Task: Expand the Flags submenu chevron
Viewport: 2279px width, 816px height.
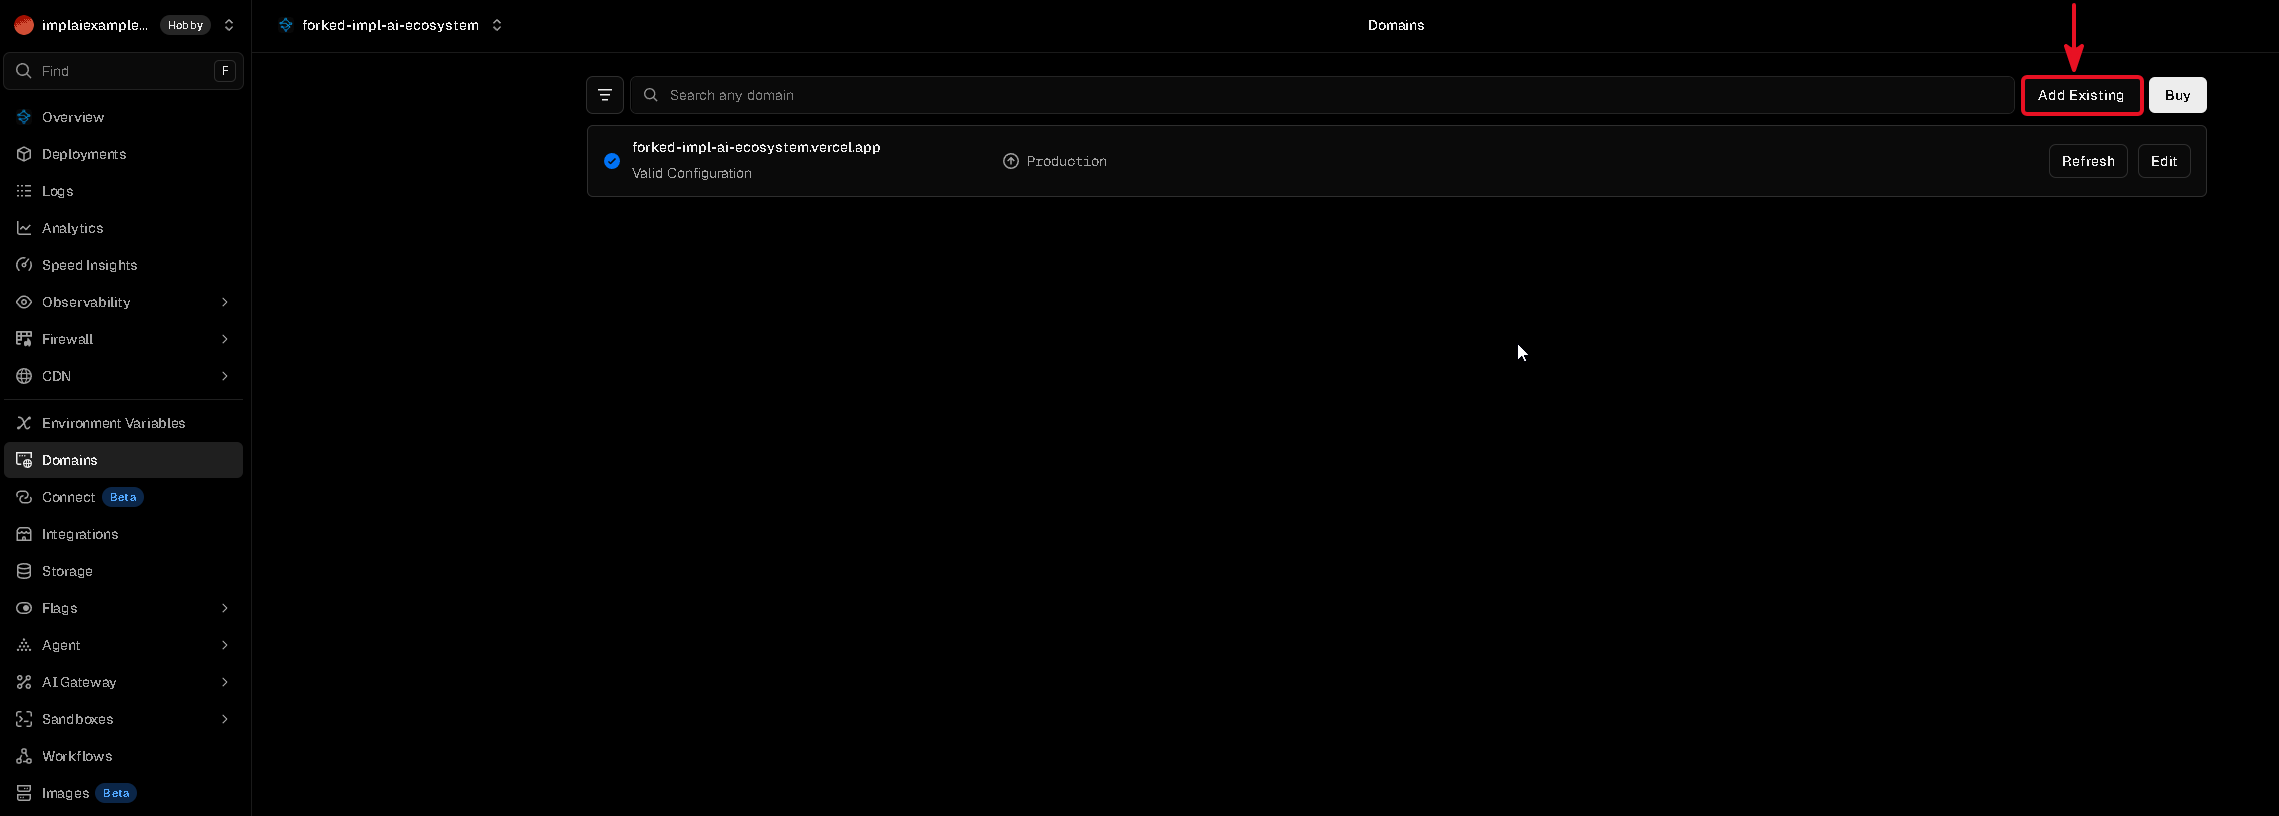Action: click(225, 608)
